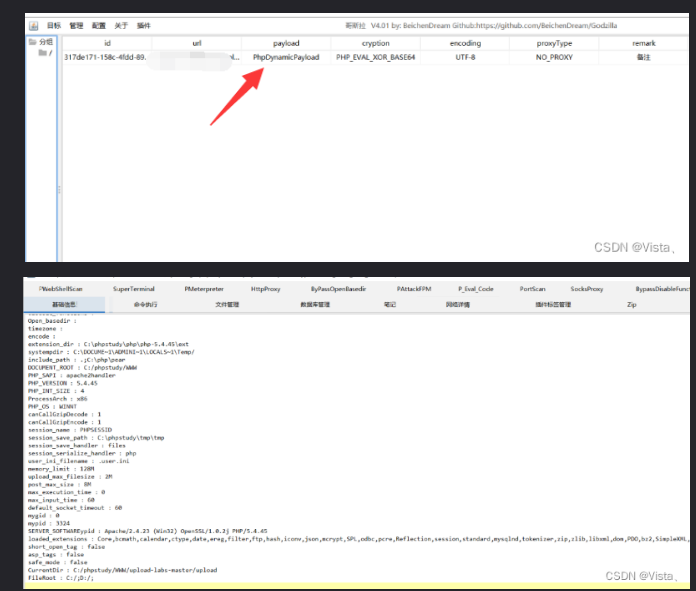
Task: Switch to the SocksProxy tab
Action: click(587, 289)
